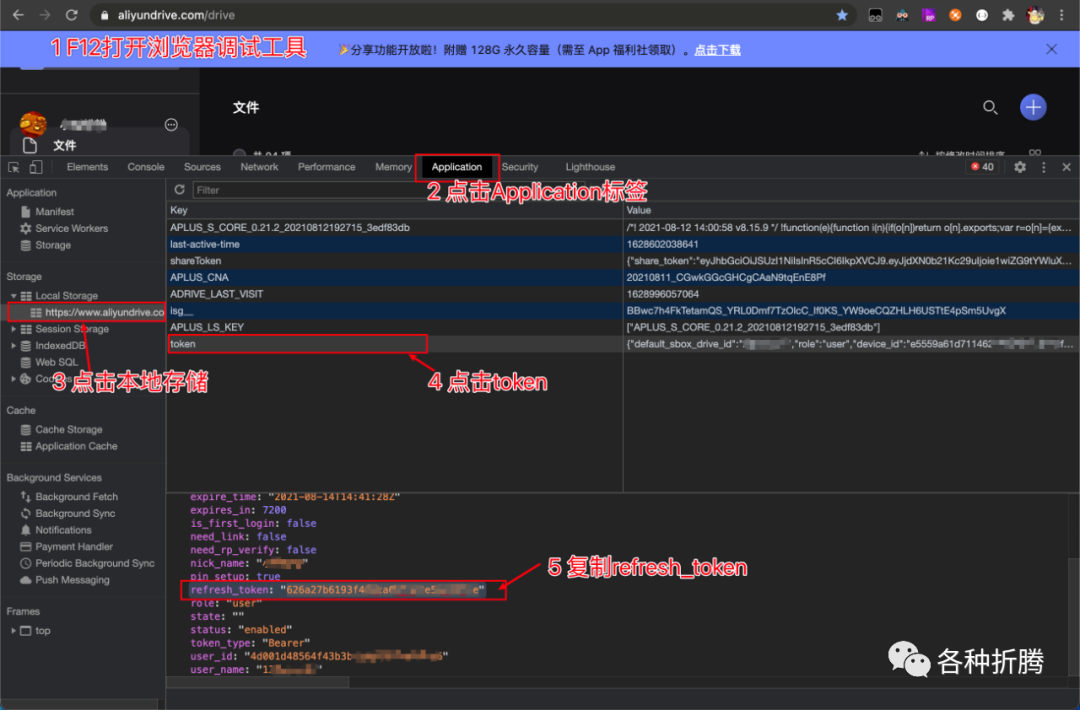Image resolution: width=1080 pixels, height=710 pixels.
Task: Select Periodic Background Sync
Action: [95, 563]
